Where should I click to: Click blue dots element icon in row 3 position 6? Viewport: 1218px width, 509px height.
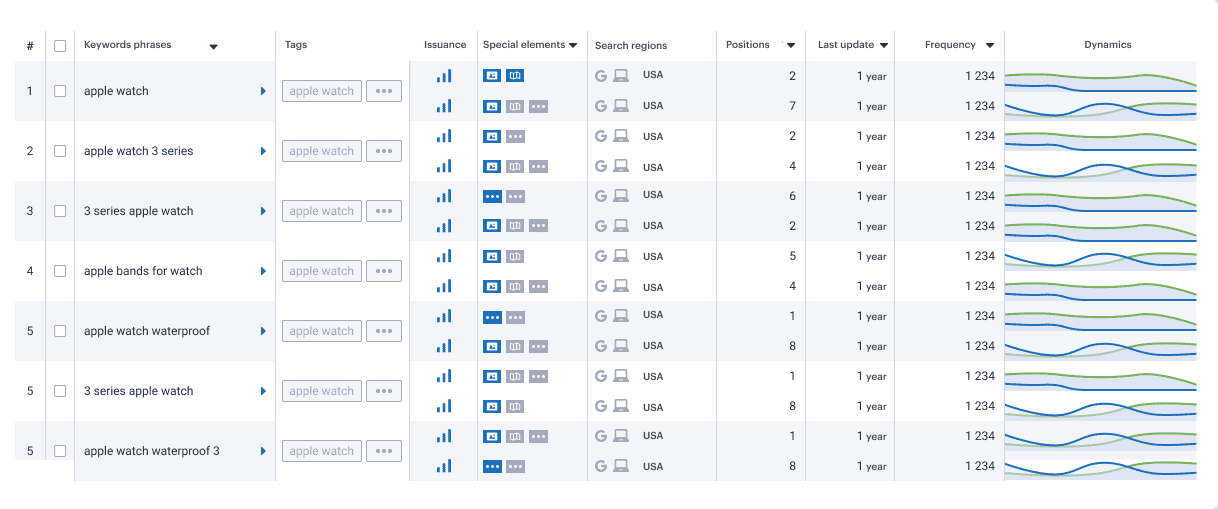click(492, 196)
